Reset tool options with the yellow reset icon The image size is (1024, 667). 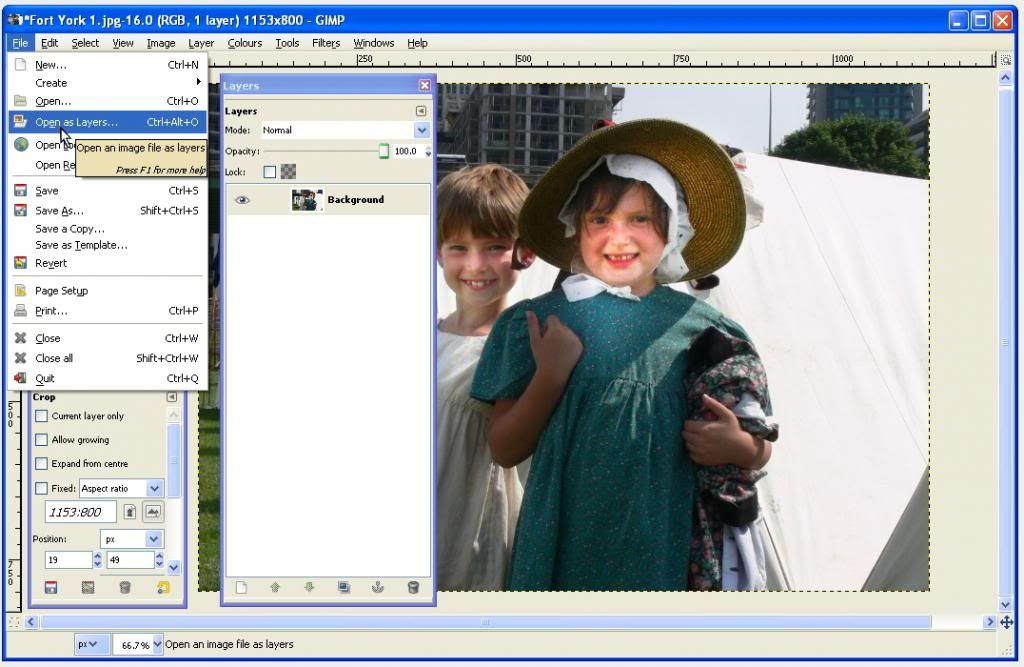(x=163, y=587)
